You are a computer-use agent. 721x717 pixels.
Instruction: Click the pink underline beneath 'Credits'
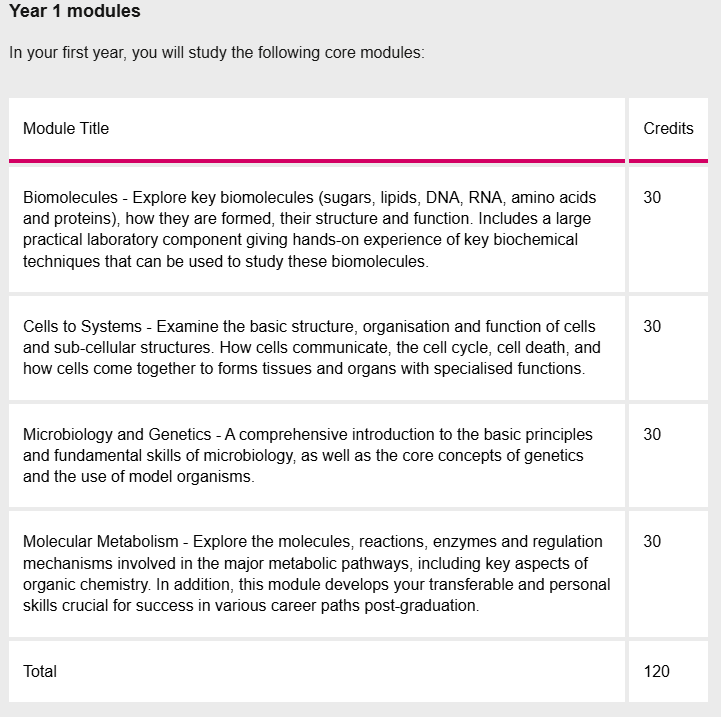(668, 160)
